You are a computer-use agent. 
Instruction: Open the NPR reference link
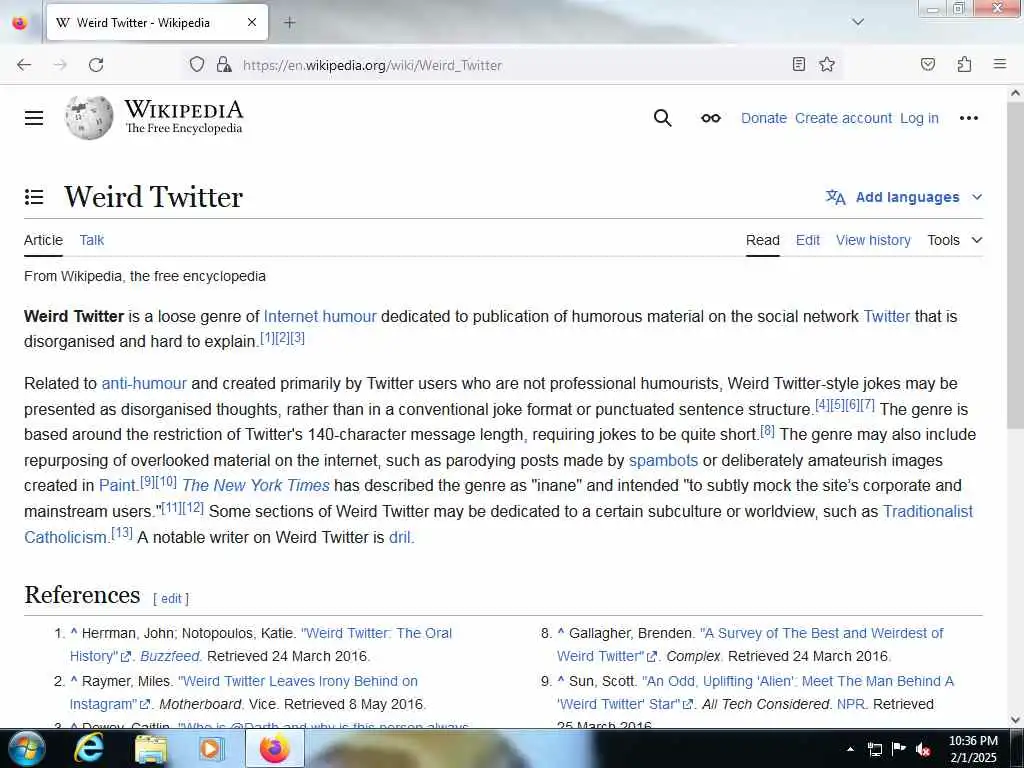850,705
